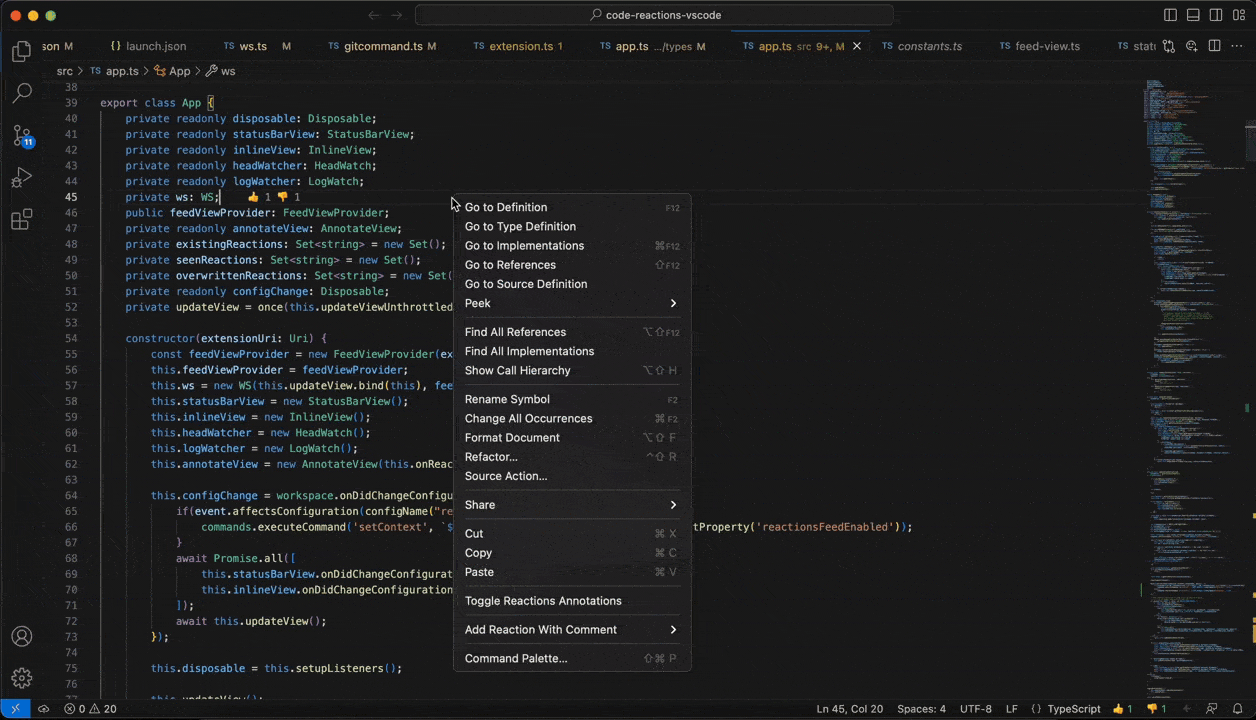Screen dimensions: 1256x720
Task: Open the Explorer view in activity bar
Action: [22, 52]
